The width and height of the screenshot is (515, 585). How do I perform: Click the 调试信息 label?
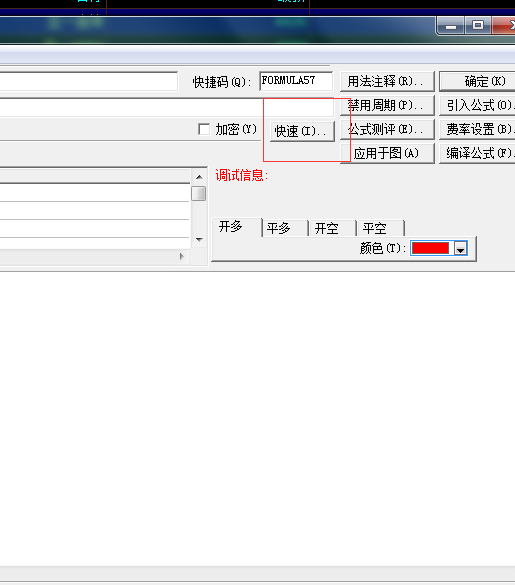241,175
